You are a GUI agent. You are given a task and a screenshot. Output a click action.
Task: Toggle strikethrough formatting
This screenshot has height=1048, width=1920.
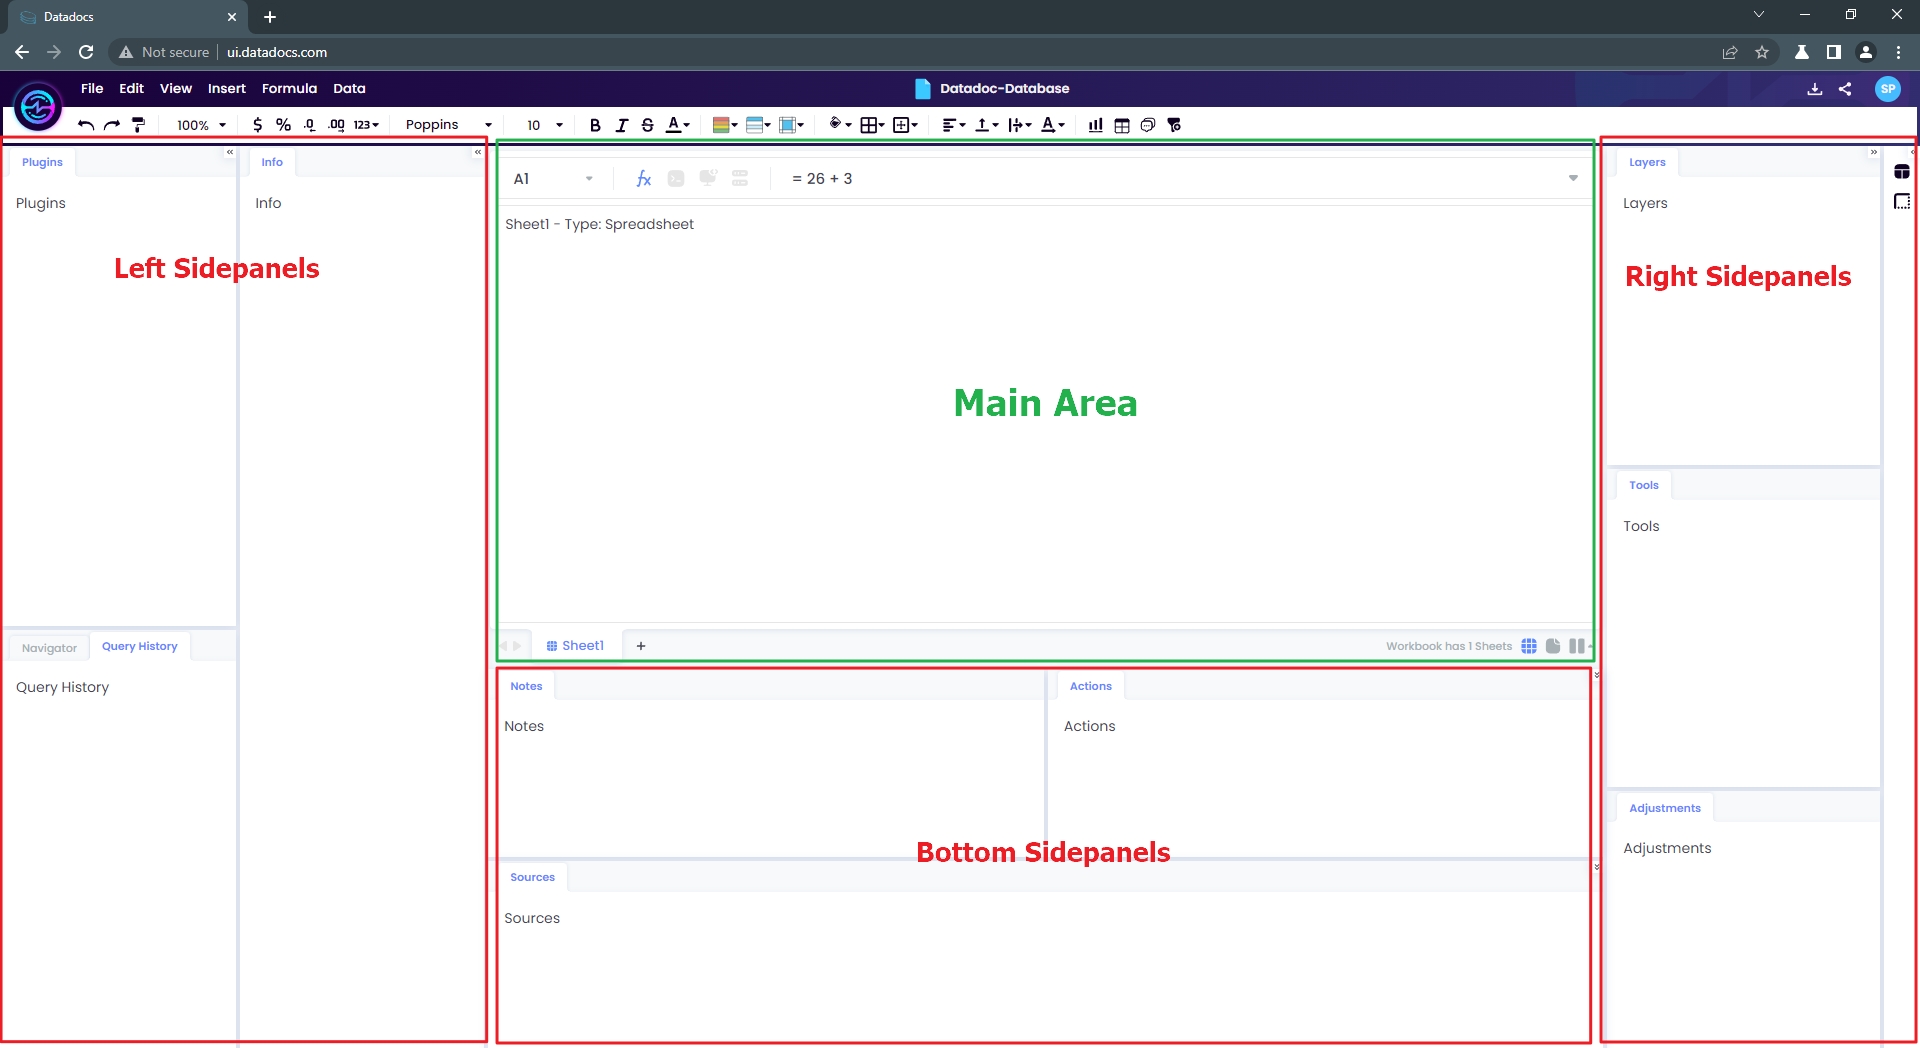647,124
